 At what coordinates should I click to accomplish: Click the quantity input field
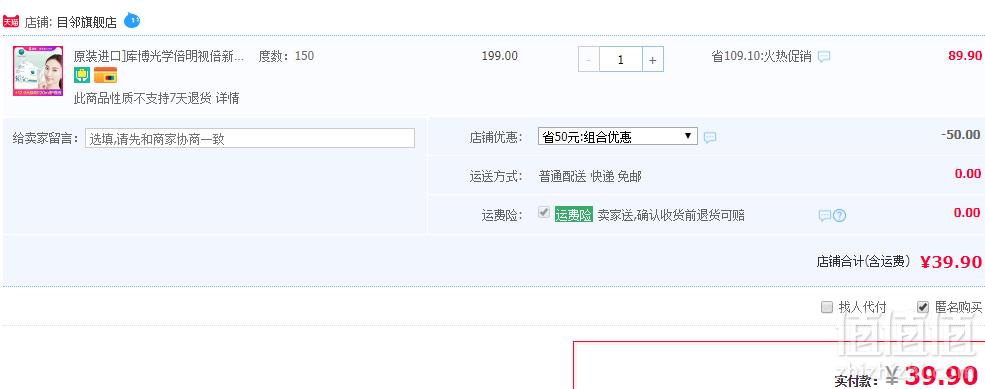pyautogui.click(x=621, y=60)
